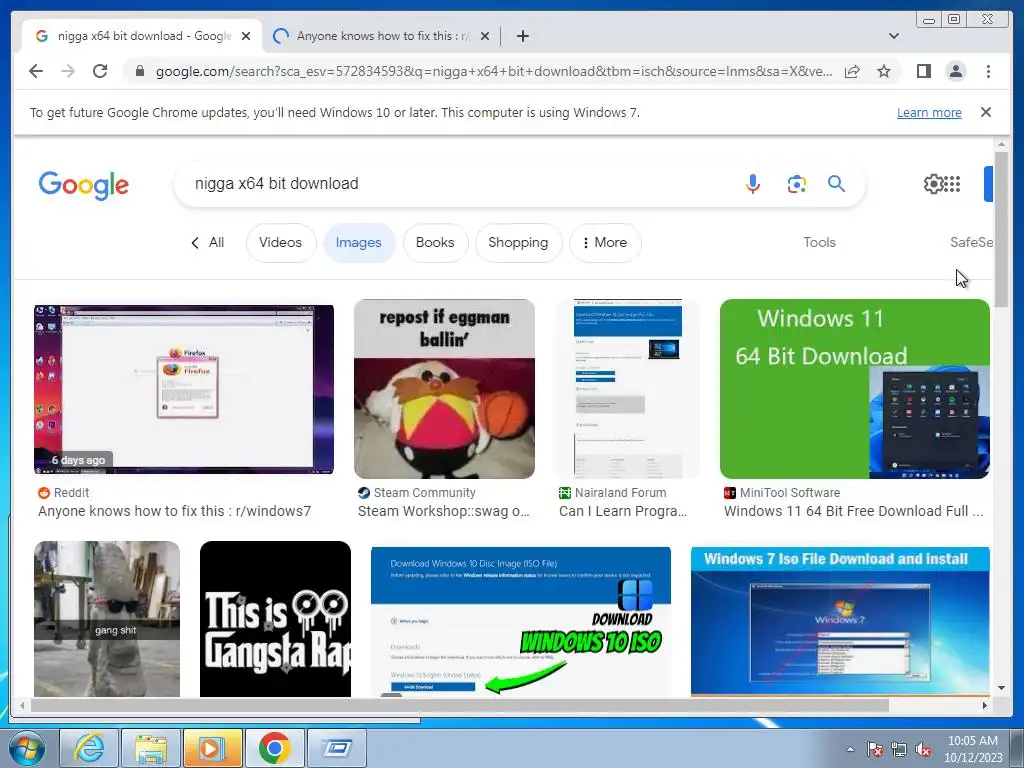Click the Chrome taskbar icon
The image size is (1024, 768).
[274, 748]
